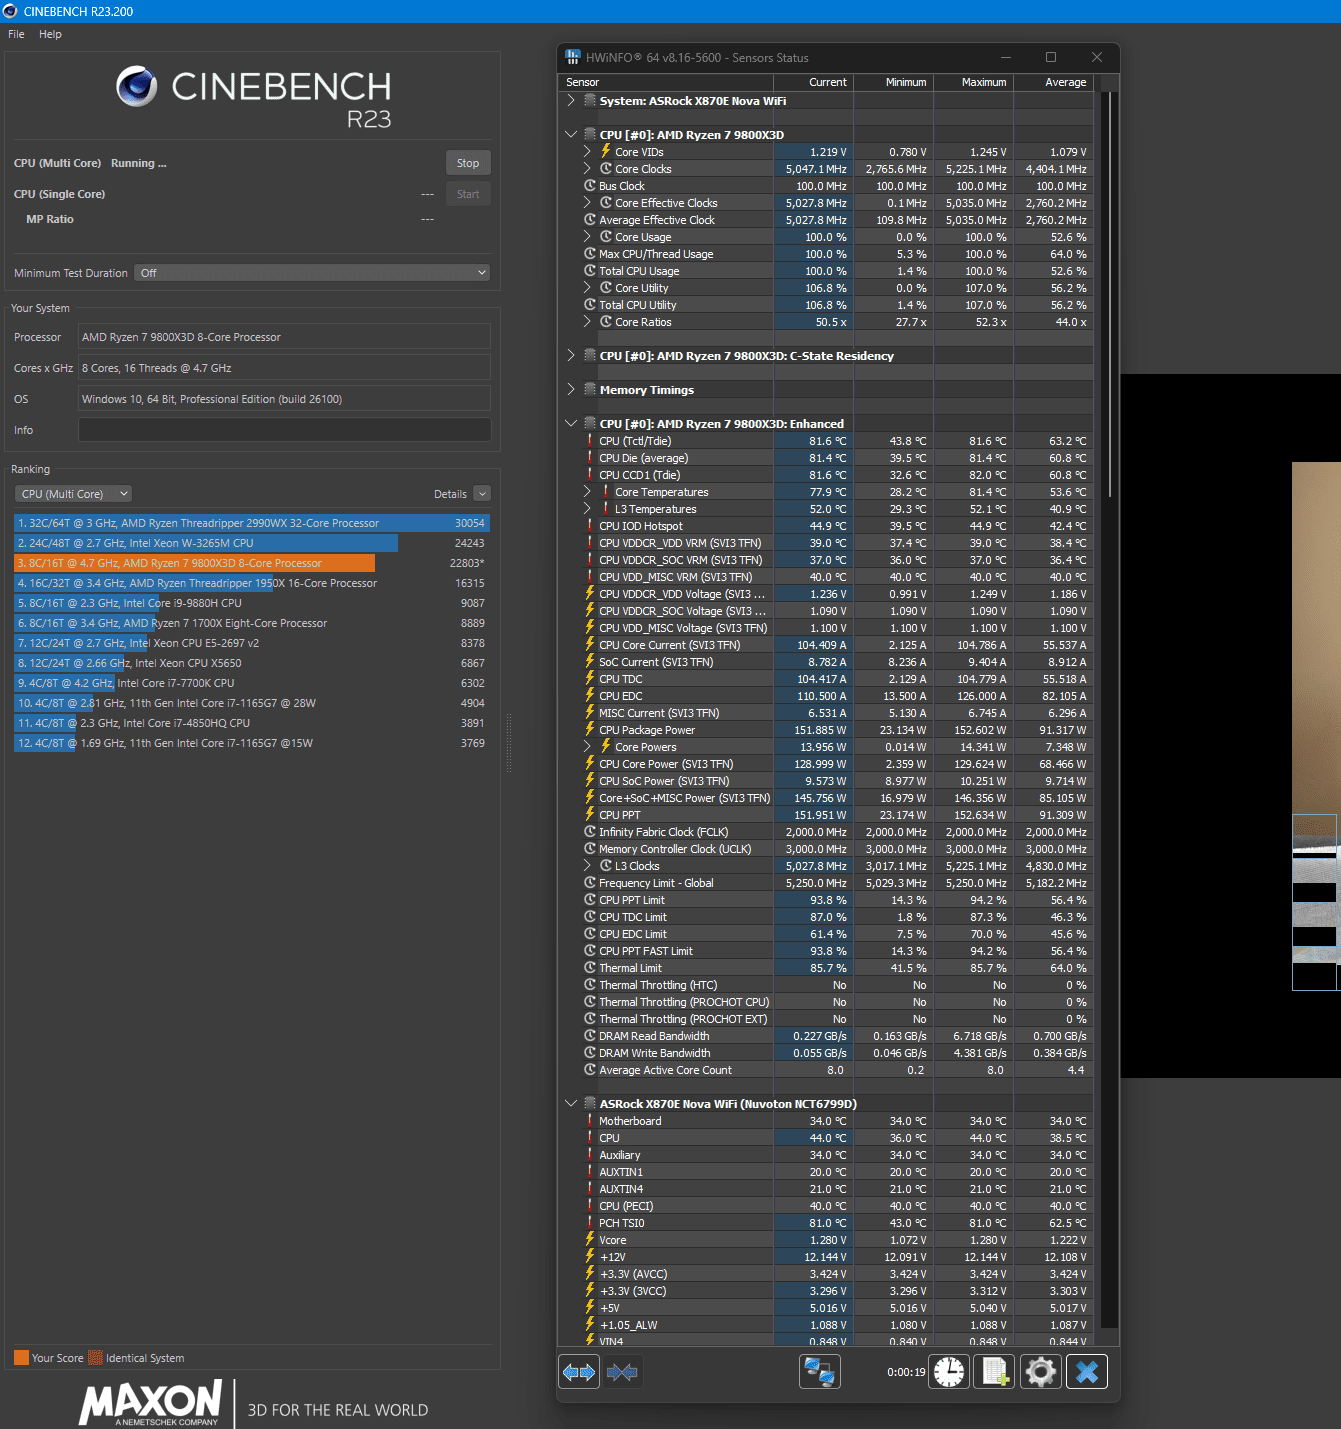Screen dimensions: 1341x1429
Task: Open the network remote monitoring icon in HWiNFO
Action: click(x=820, y=1372)
